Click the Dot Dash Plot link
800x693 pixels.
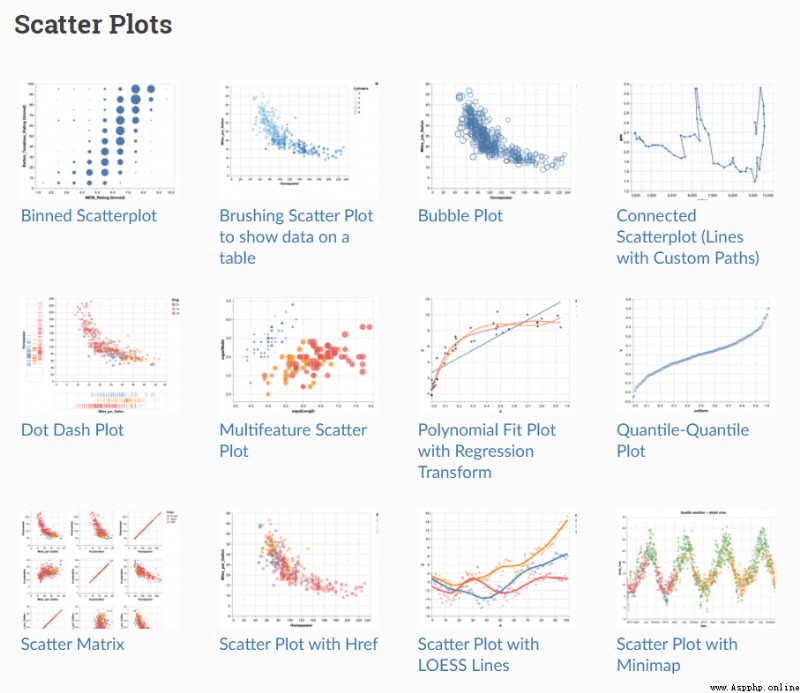[72, 430]
